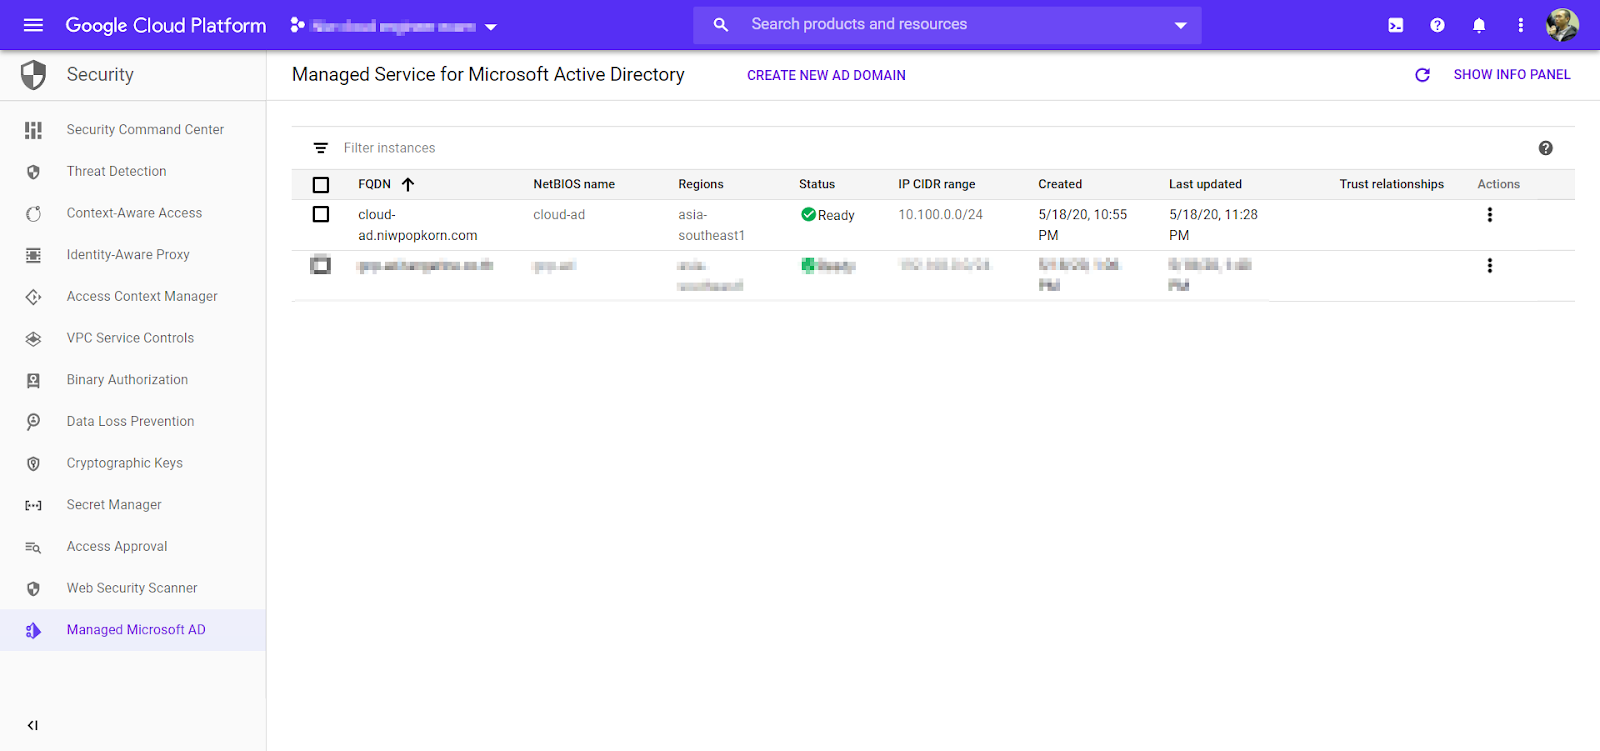Click the Binary Authorization icon
The height and width of the screenshot is (751, 1600).
[x=33, y=380]
